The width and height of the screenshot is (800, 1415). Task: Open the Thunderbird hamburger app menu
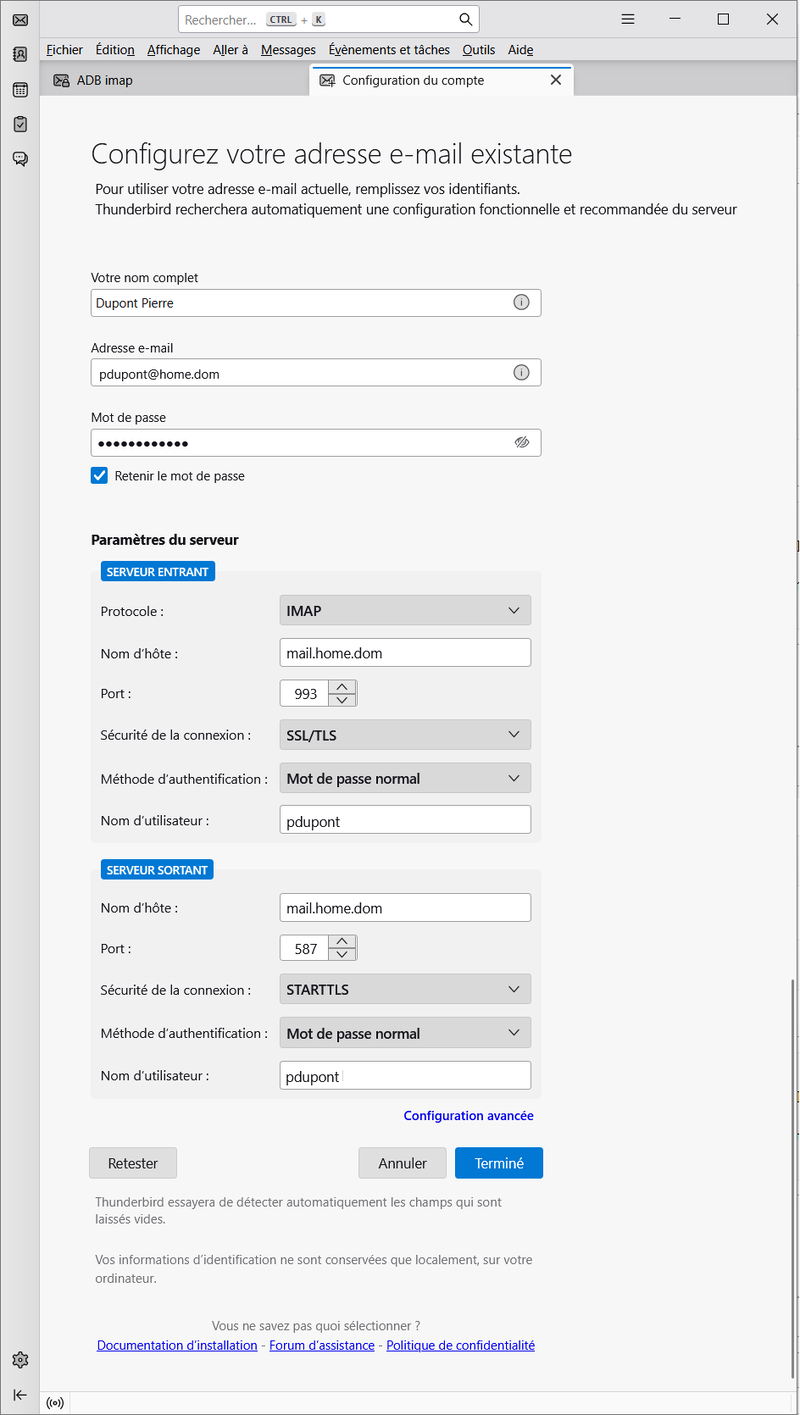pyautogui.click(x=628, y=19)
